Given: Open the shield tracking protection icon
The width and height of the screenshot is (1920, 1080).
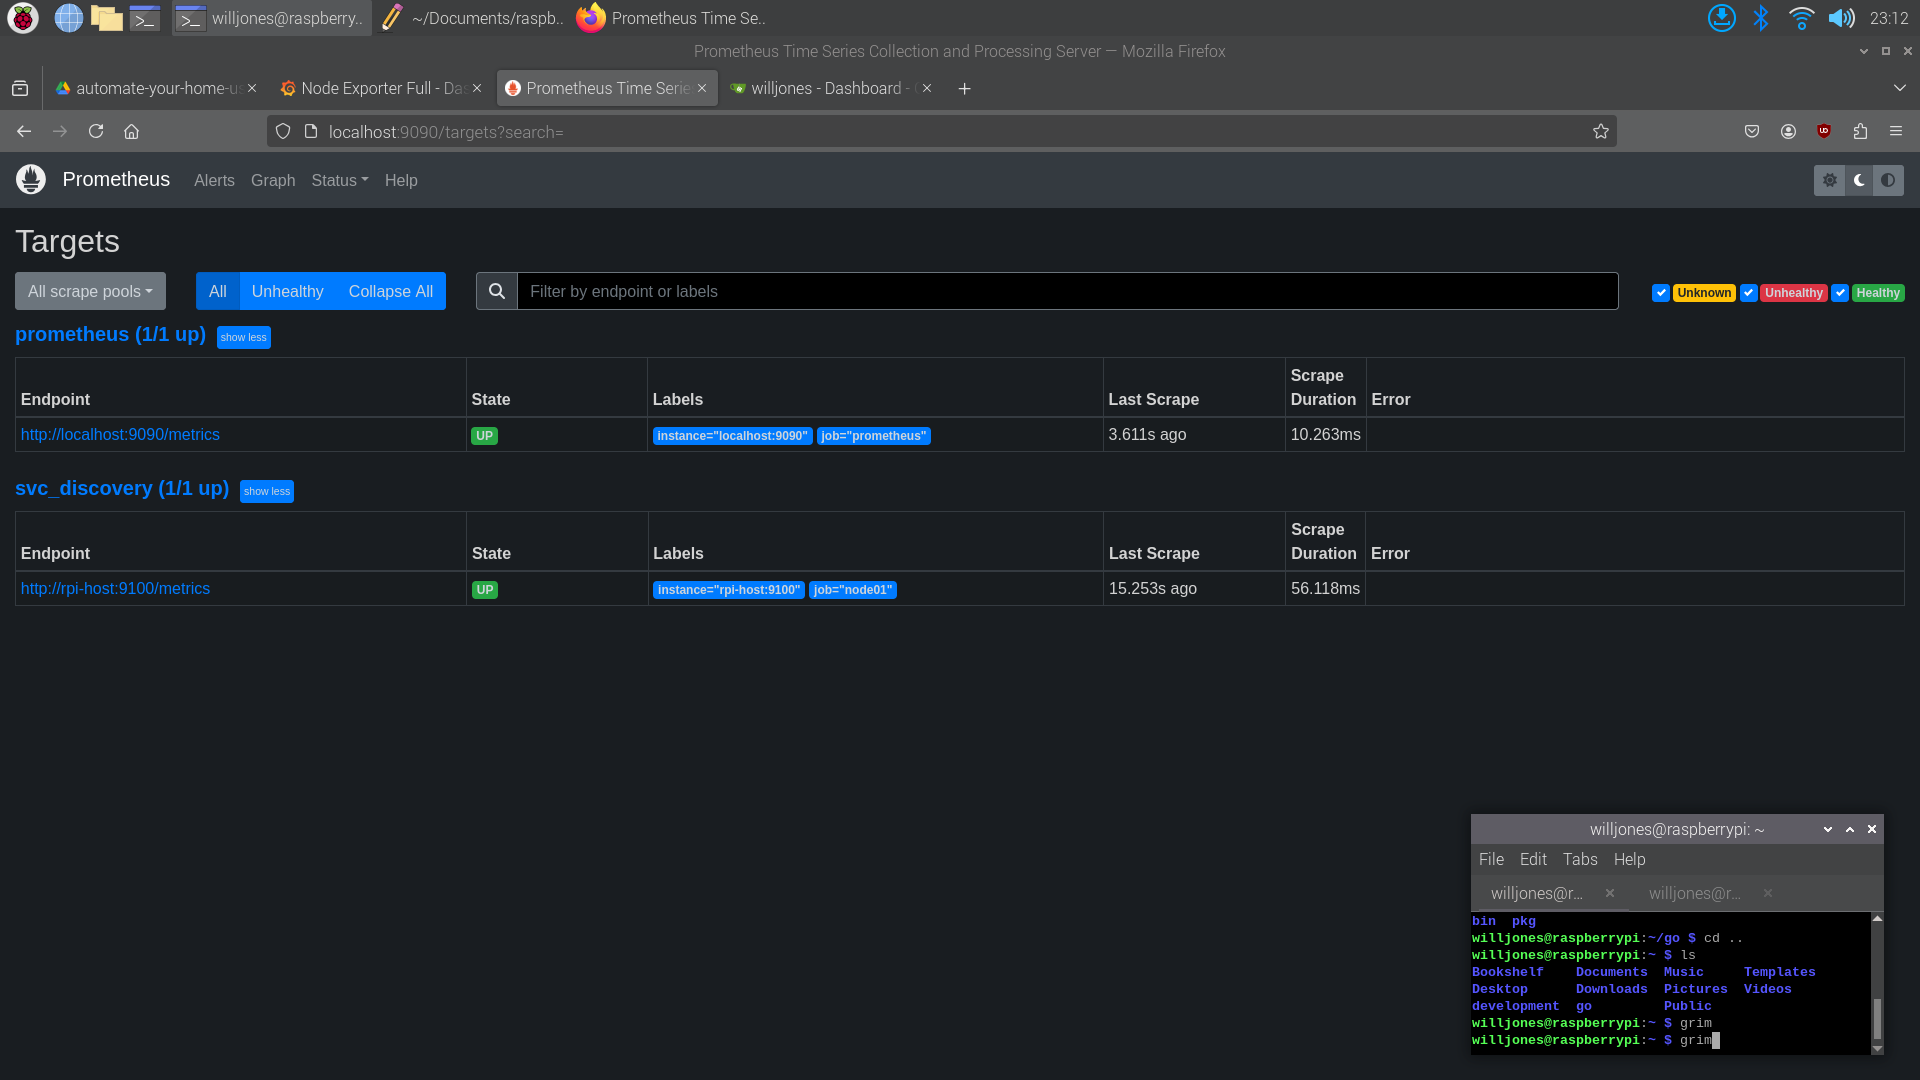Looking at the screenshot, I should [x=283, y=131].
